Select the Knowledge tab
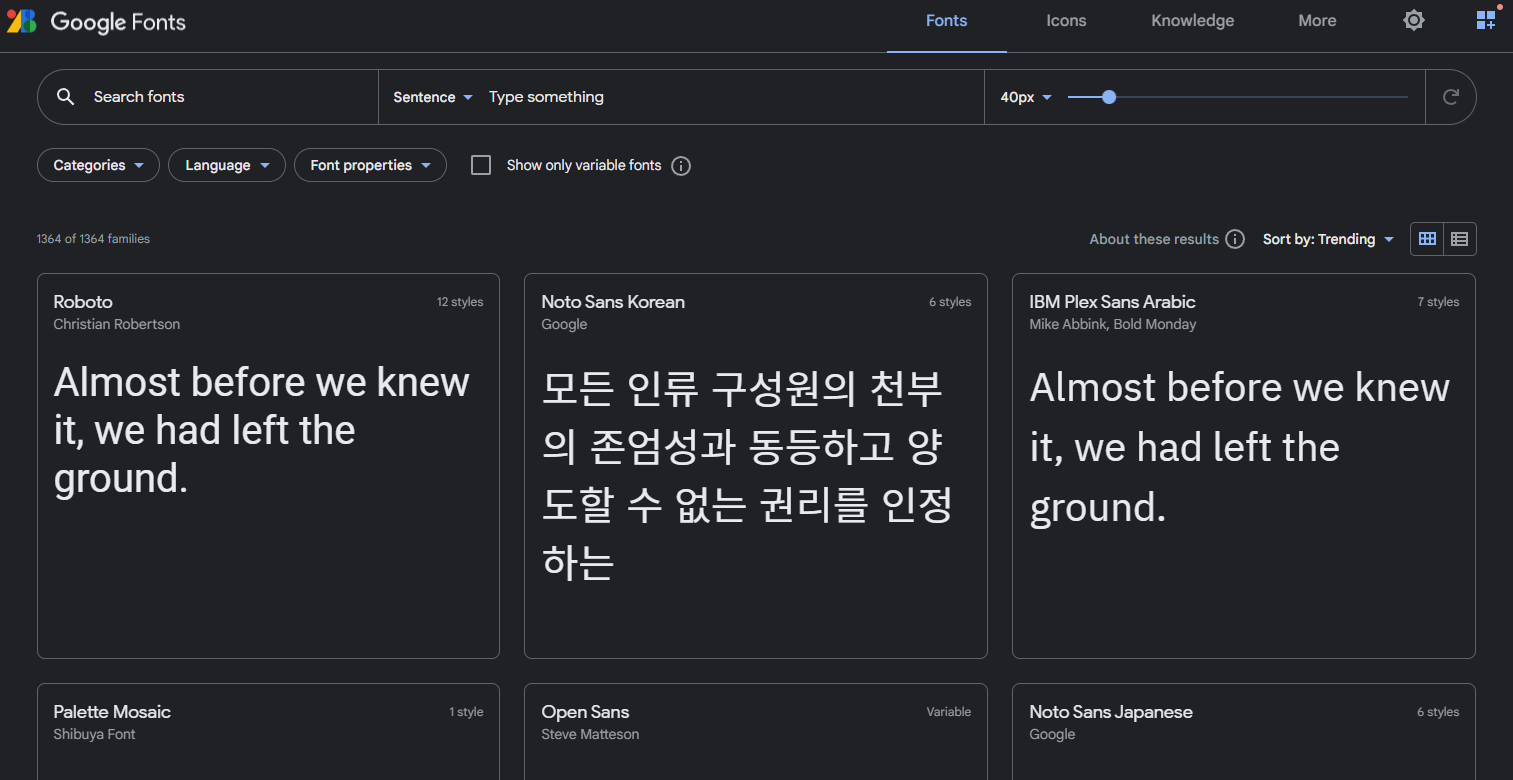 tap(1192, 21)
